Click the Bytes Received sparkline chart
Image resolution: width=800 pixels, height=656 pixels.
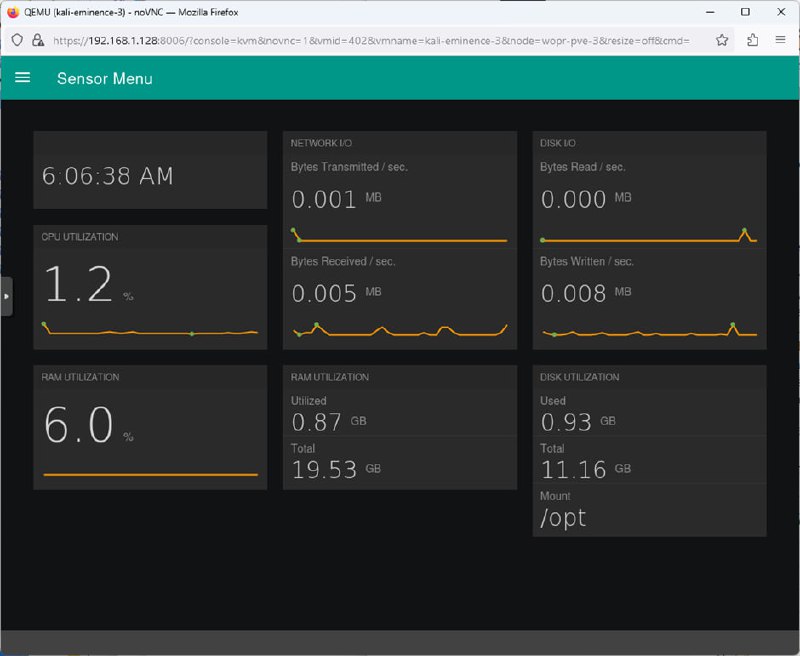pyautogui.click(x=400, y=331)
